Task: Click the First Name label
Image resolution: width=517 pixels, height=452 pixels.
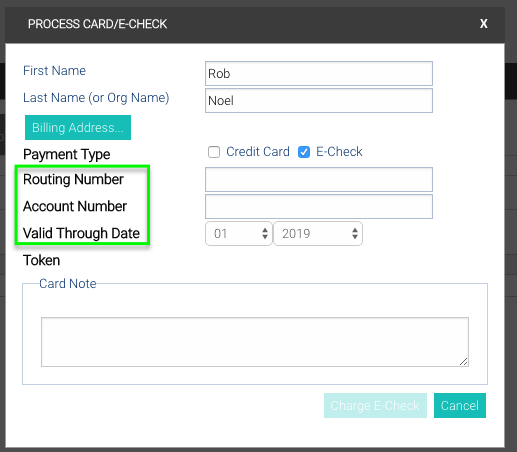Action: [54, 71]
